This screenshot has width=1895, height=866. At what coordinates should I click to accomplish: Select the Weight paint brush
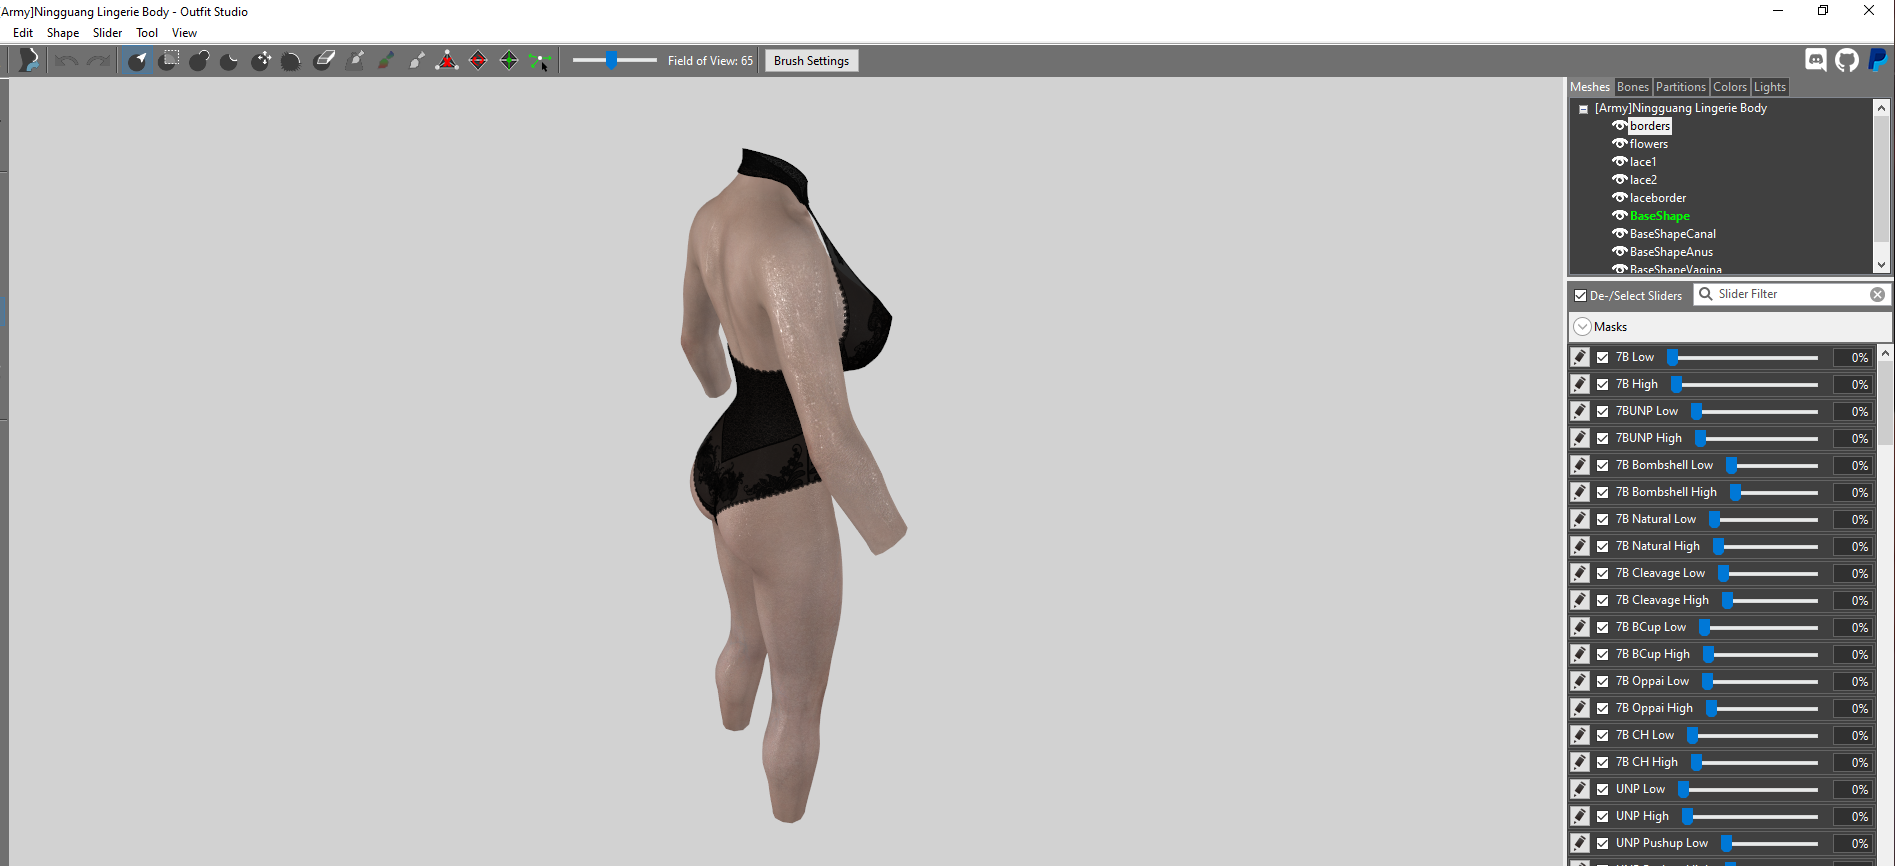354,61
